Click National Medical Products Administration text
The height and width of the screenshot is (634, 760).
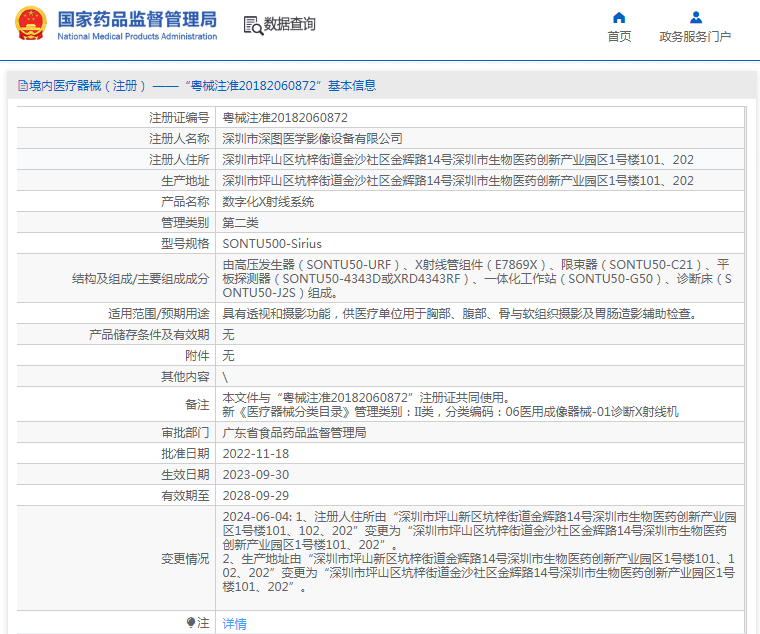tap(137, 36)
